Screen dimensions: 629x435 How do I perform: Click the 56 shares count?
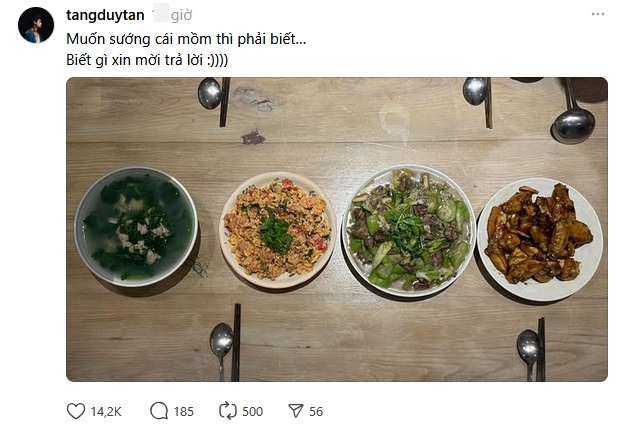pyautogui.click(x=316, y=411)
